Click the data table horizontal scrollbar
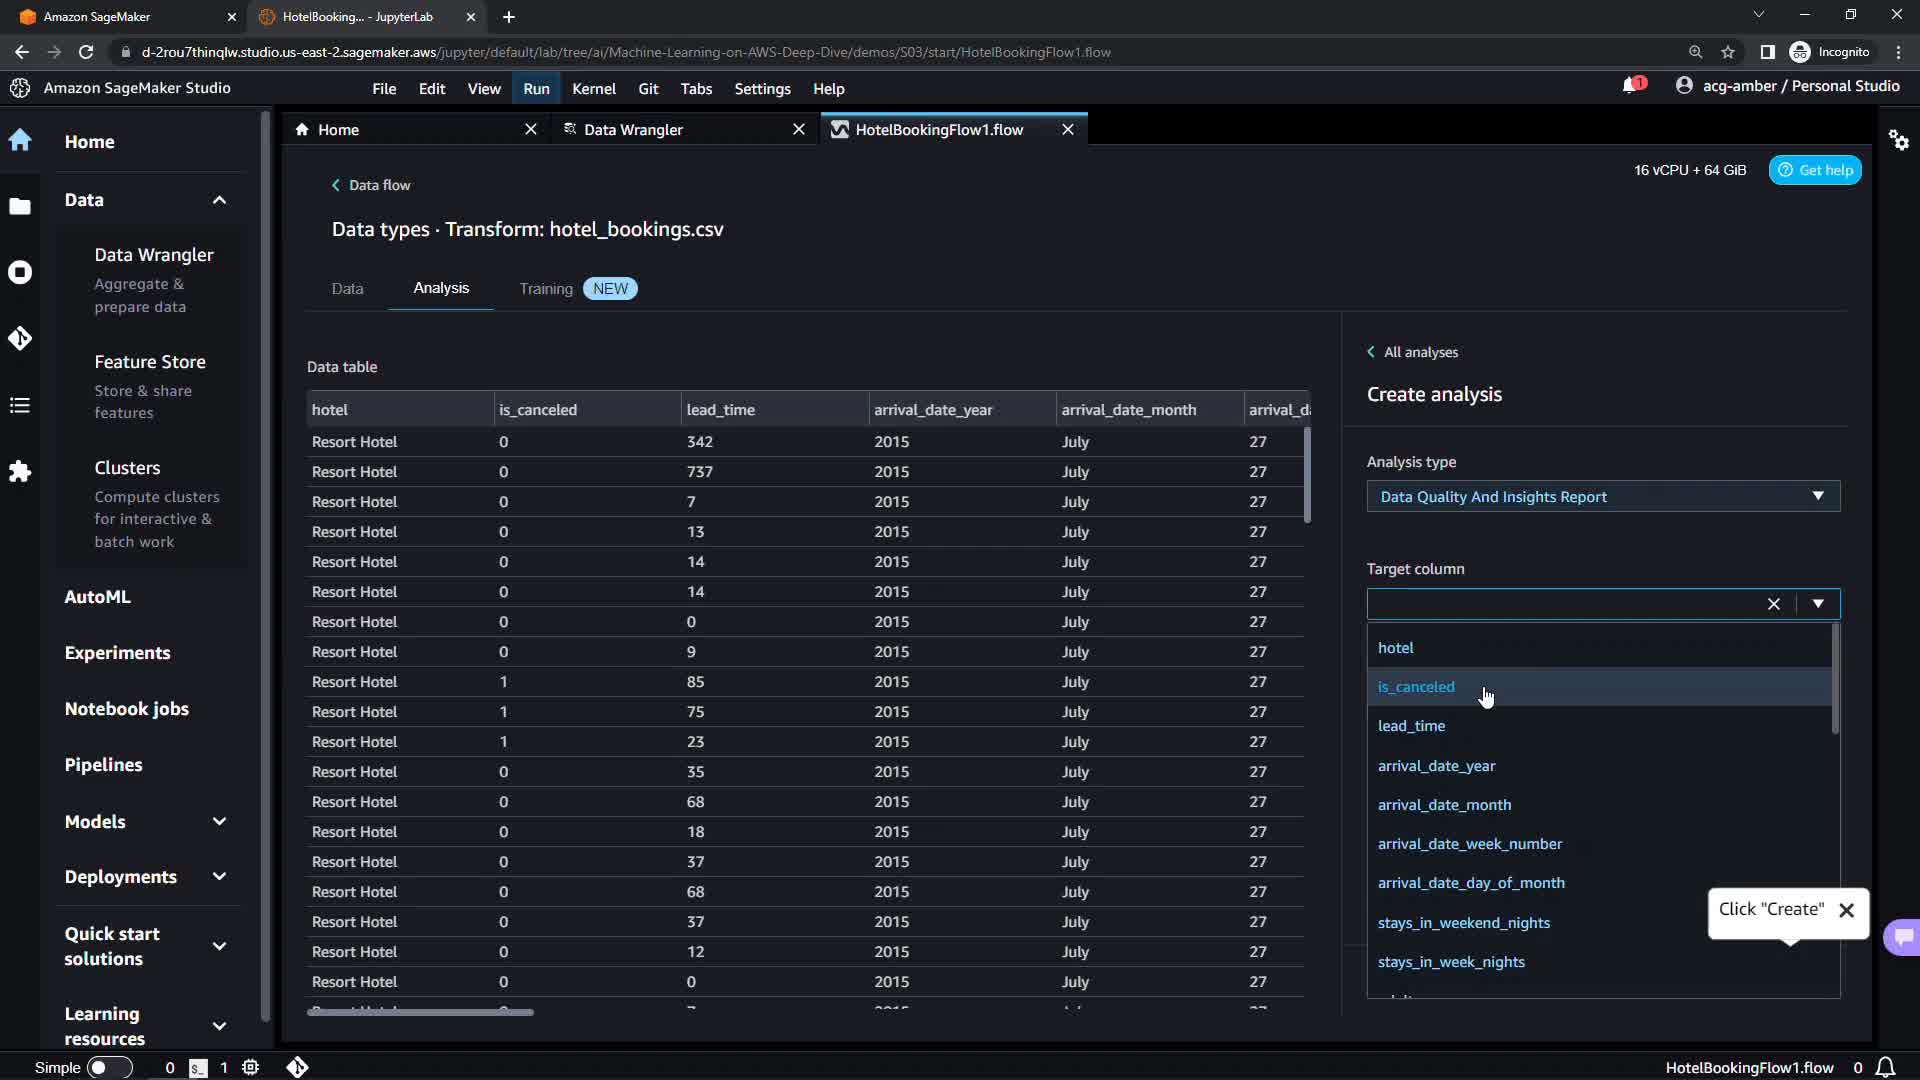The width and height of the screenshot is (1920, 1080). [x=420, y=1012]
